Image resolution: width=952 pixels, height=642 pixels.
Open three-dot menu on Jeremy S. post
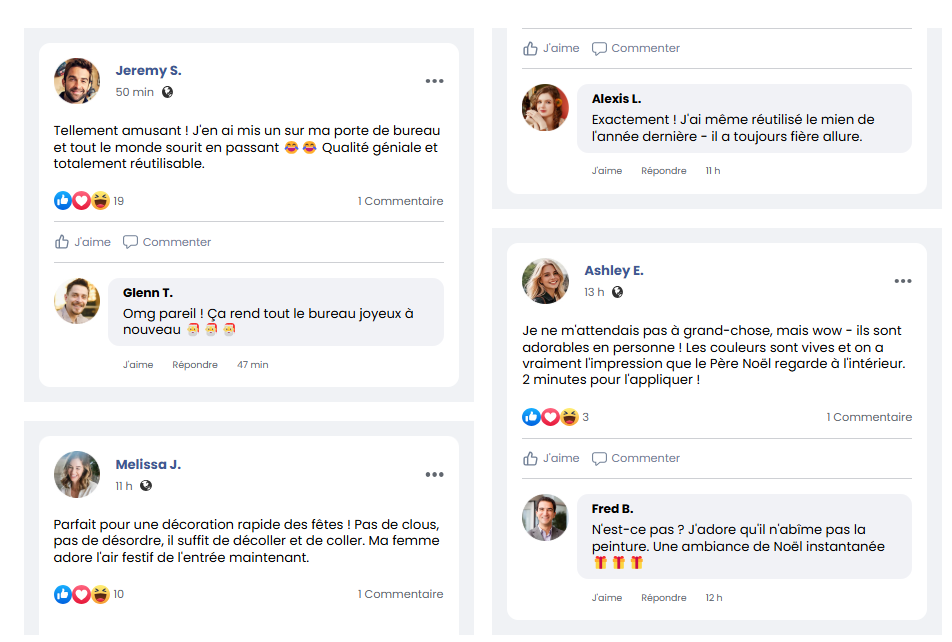[x=434, y=81]
